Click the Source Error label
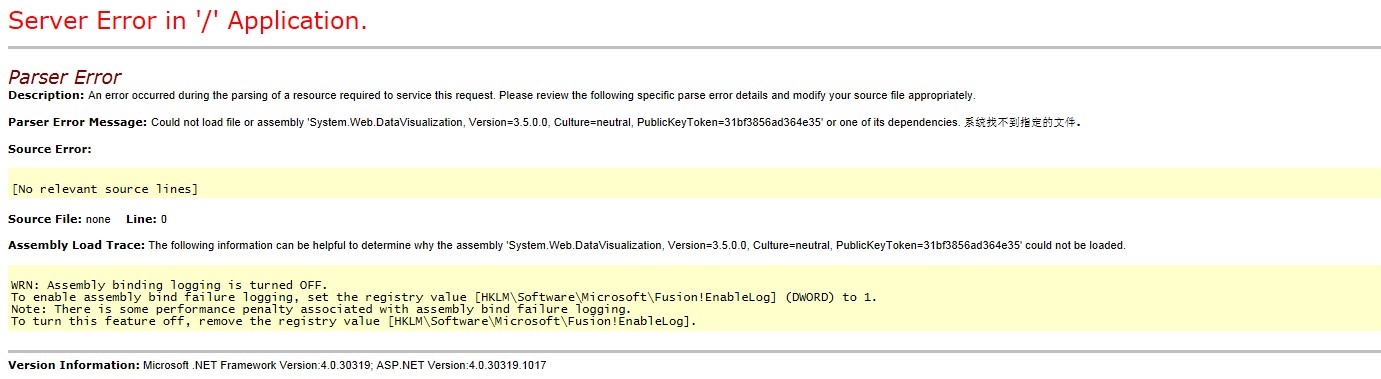The image size is (1381, 379). pos(50,149)
